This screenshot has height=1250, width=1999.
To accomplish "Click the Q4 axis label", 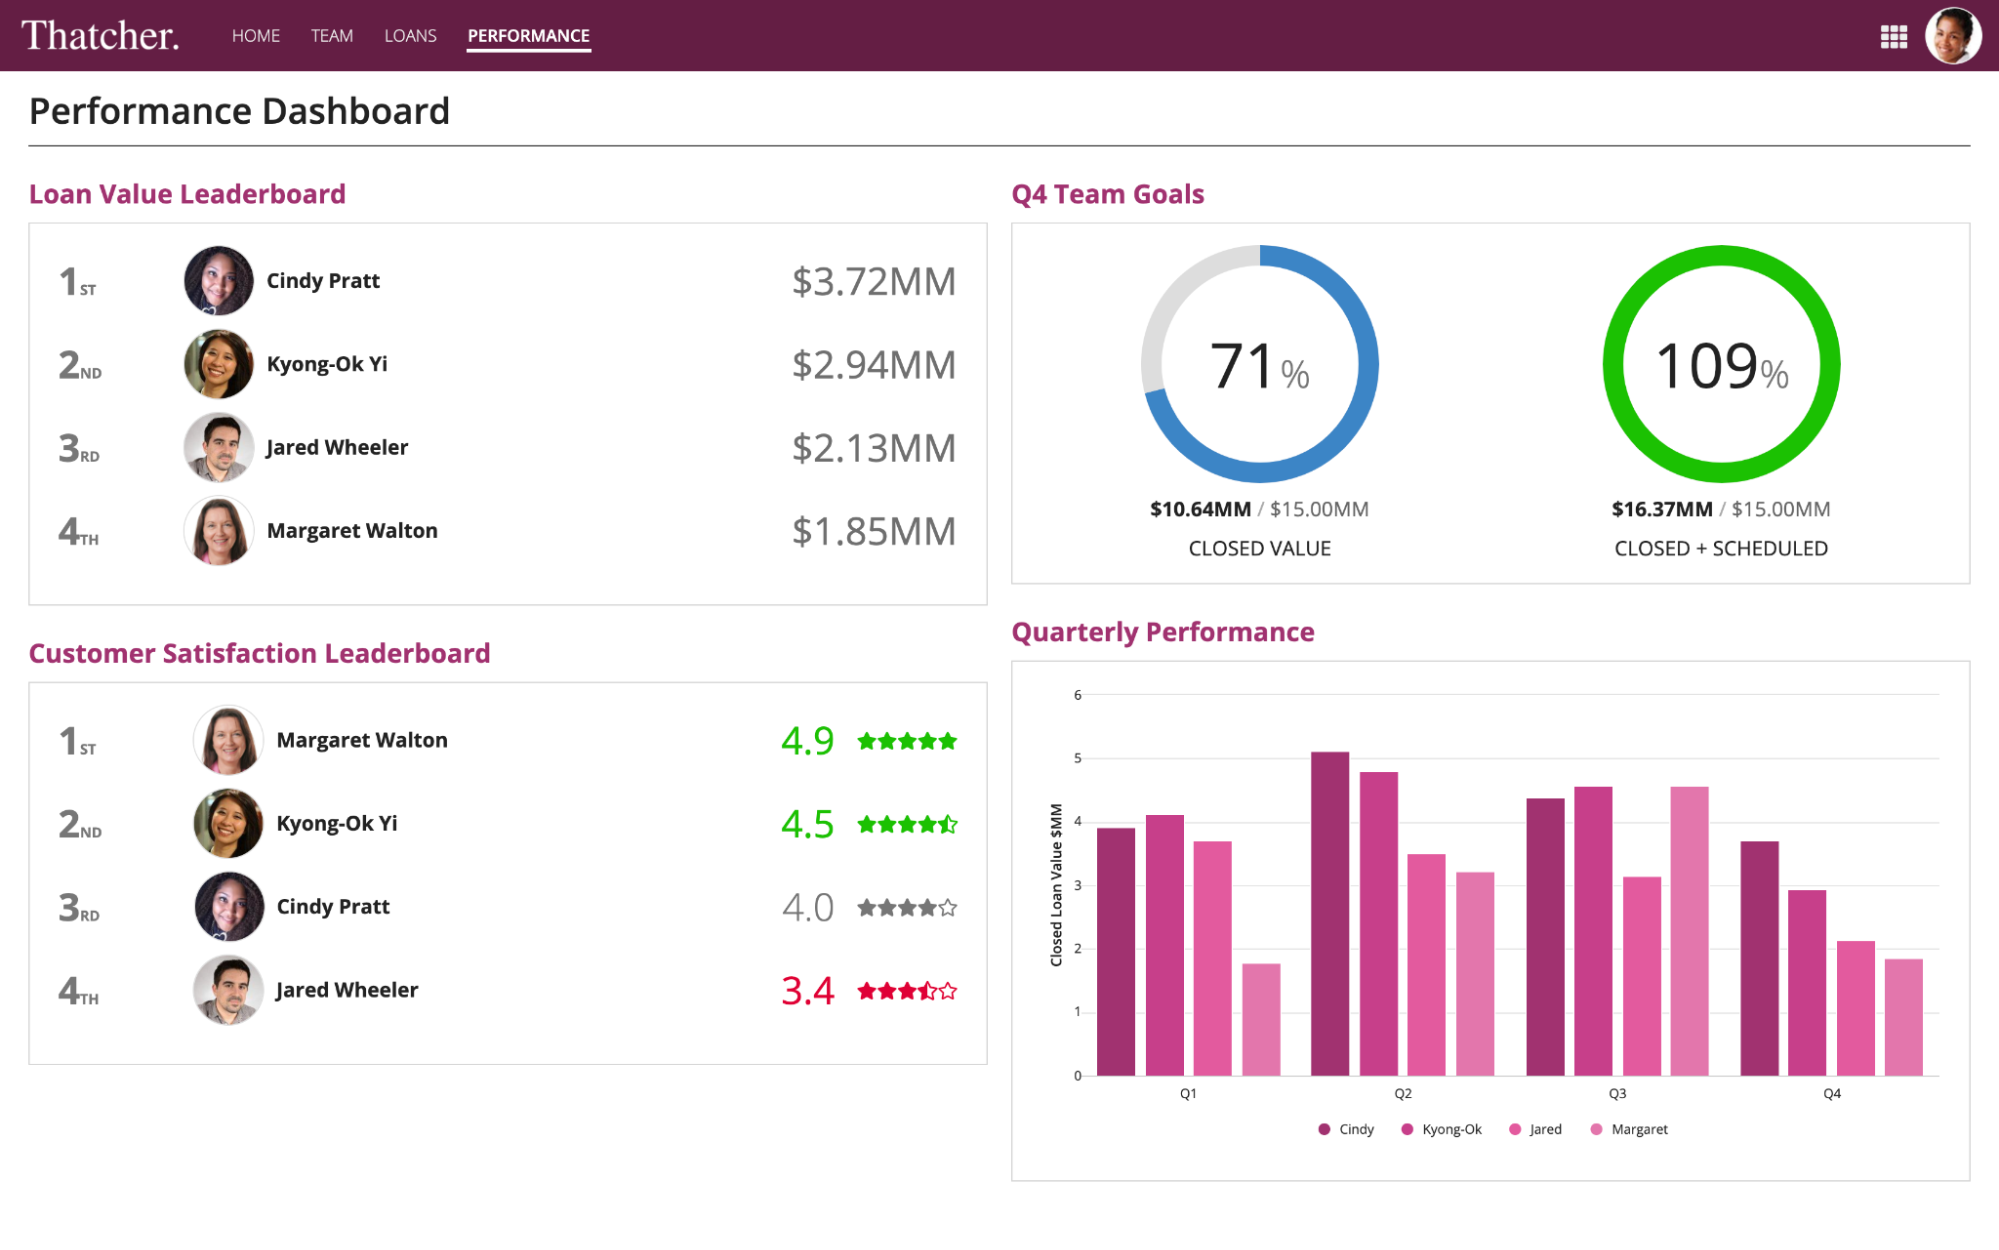I will coord(1831,1094).
